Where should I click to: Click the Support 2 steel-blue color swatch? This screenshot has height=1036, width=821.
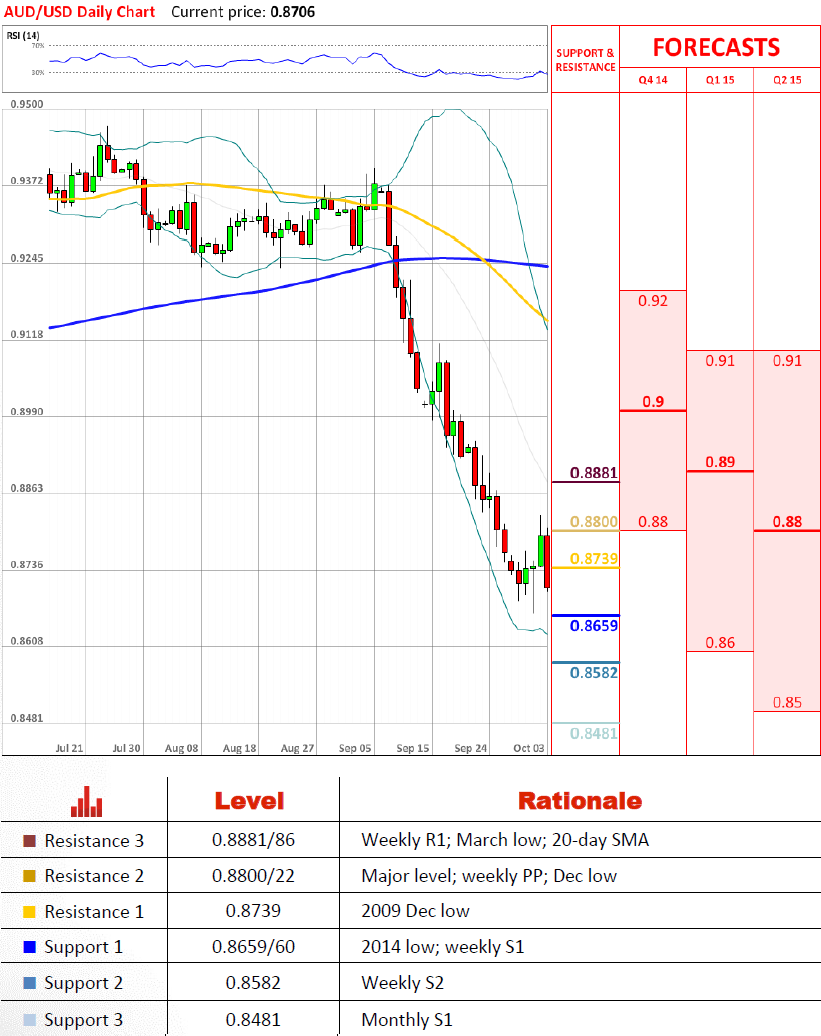(29, 982)
